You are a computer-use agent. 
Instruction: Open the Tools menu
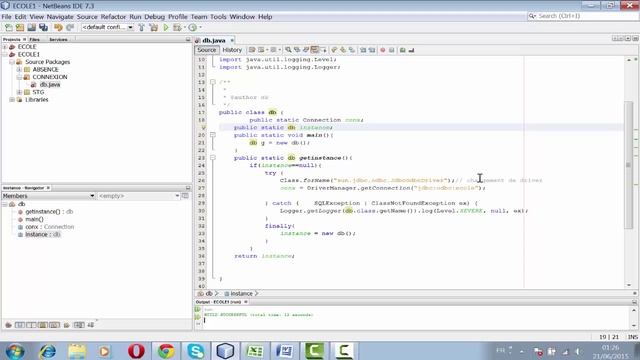coord(218,17)
